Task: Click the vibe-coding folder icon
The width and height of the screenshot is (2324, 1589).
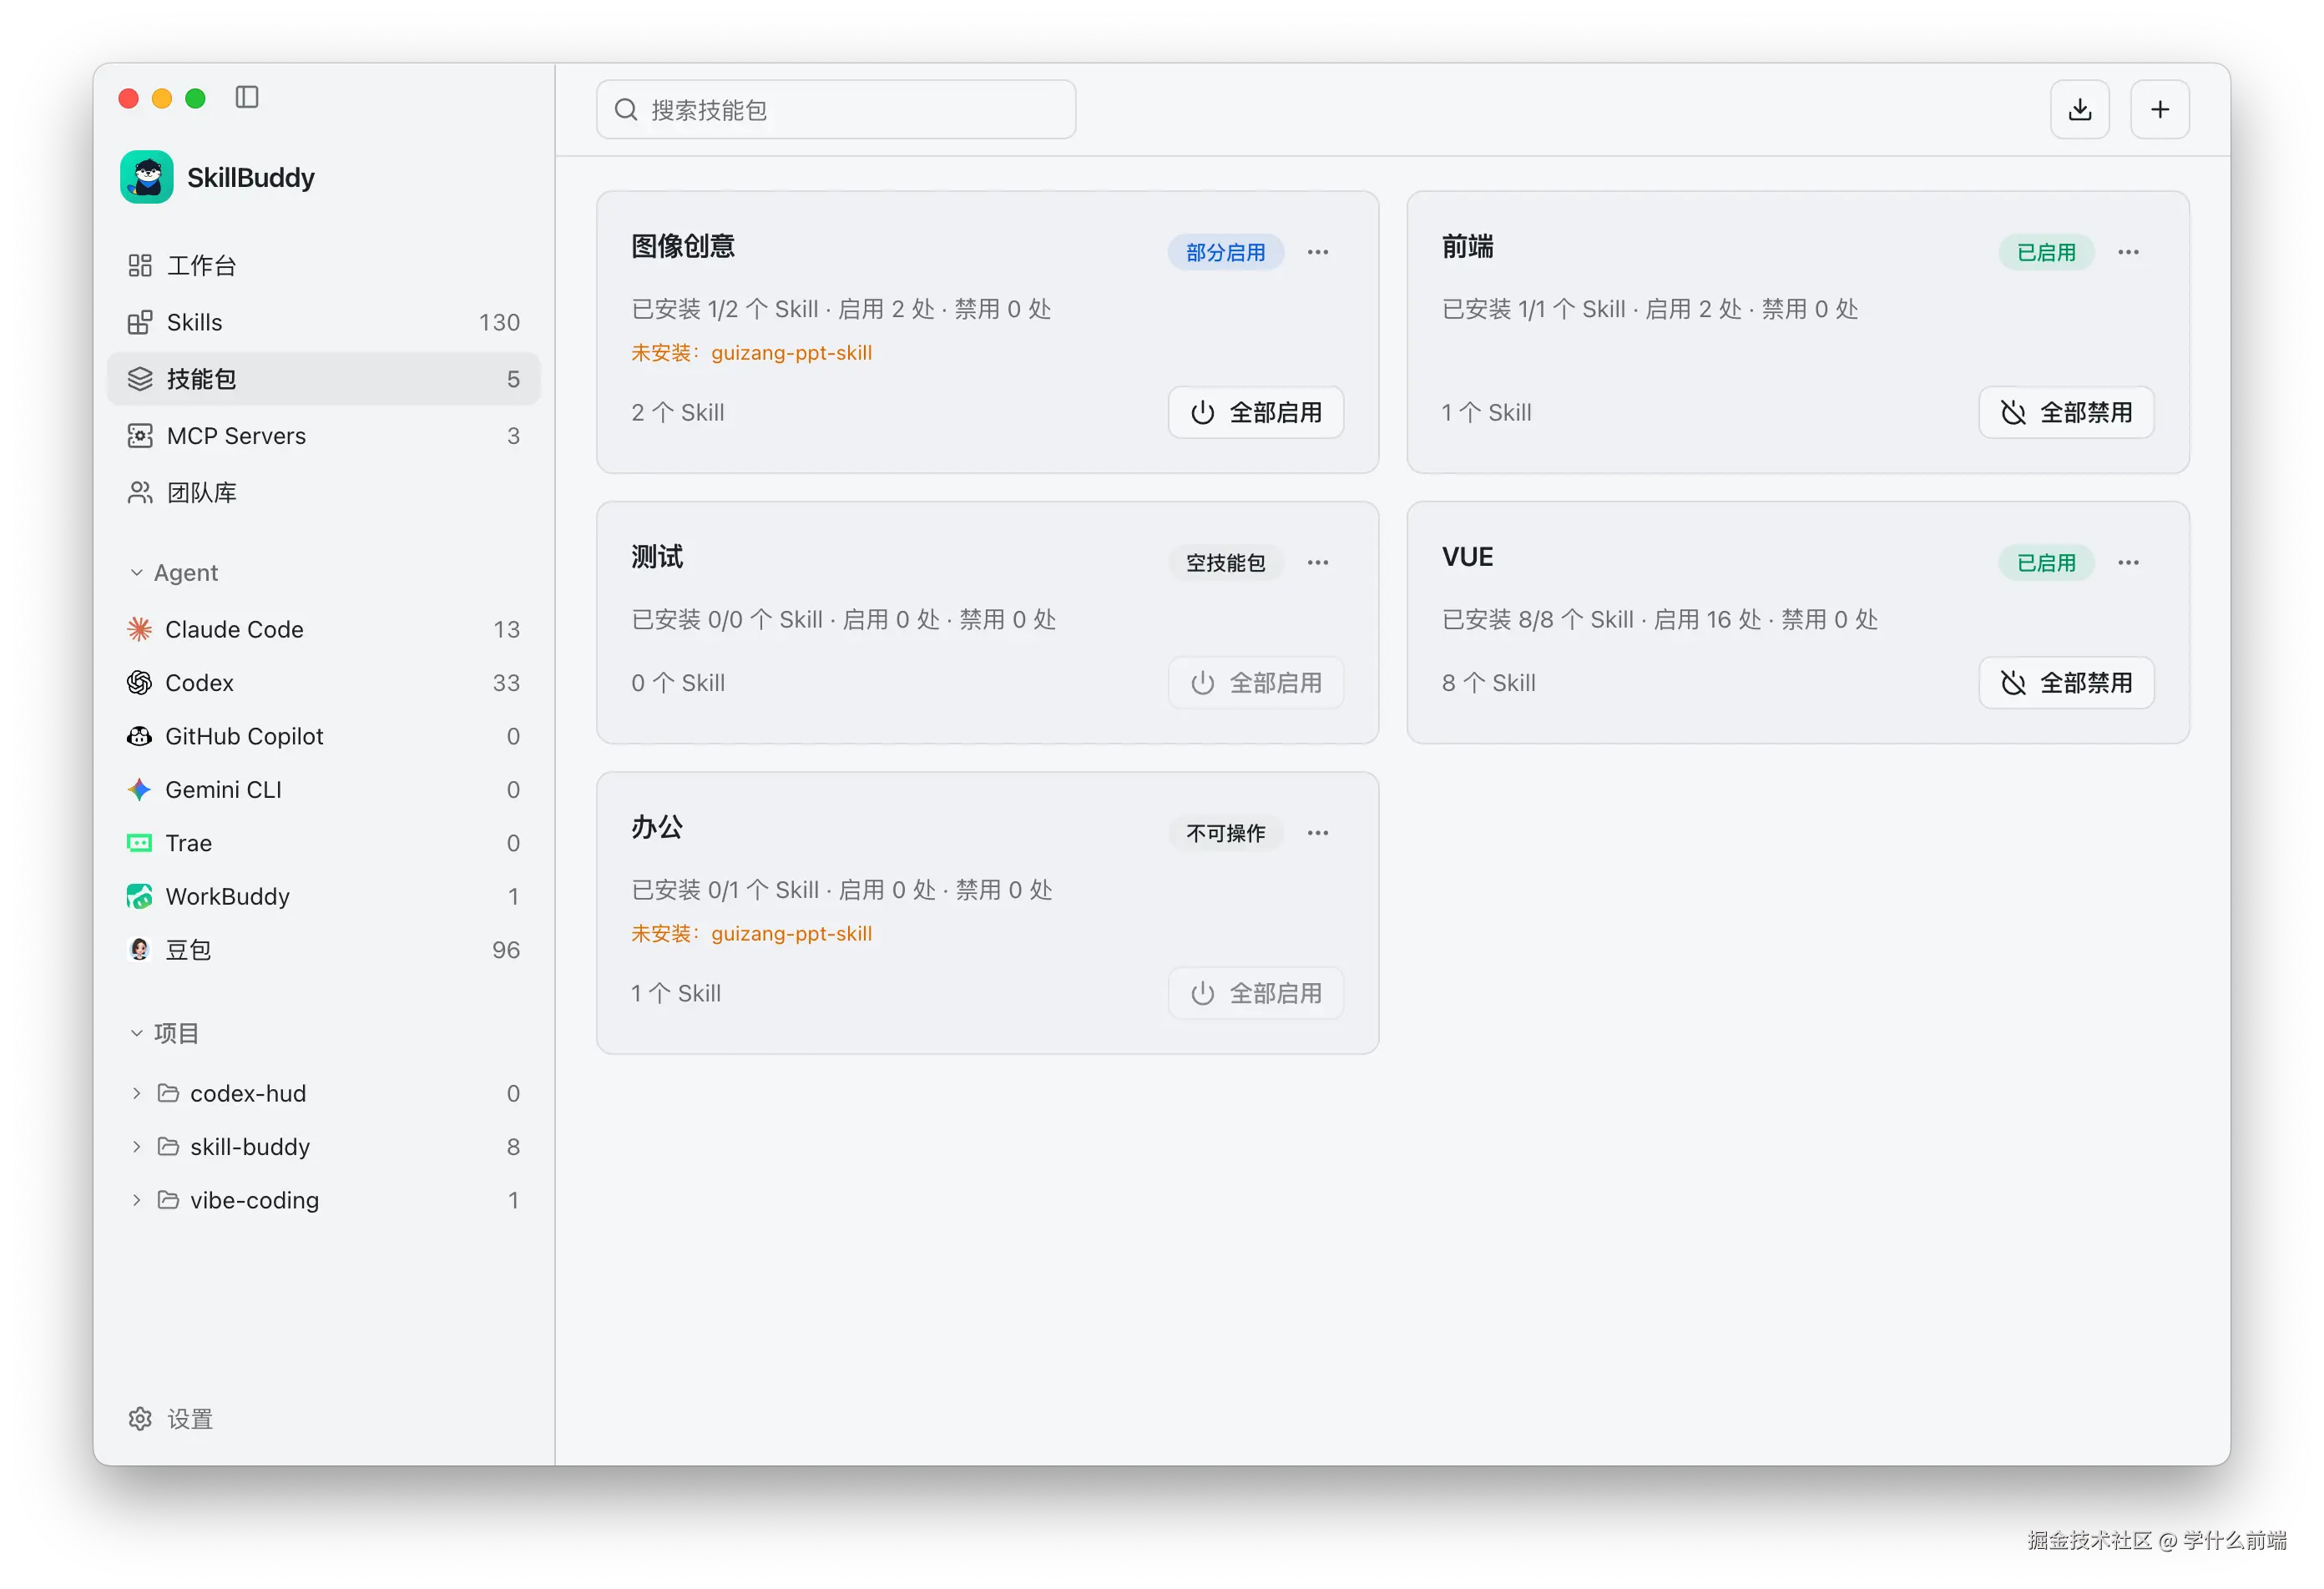Action: [x=168, y=1199]
